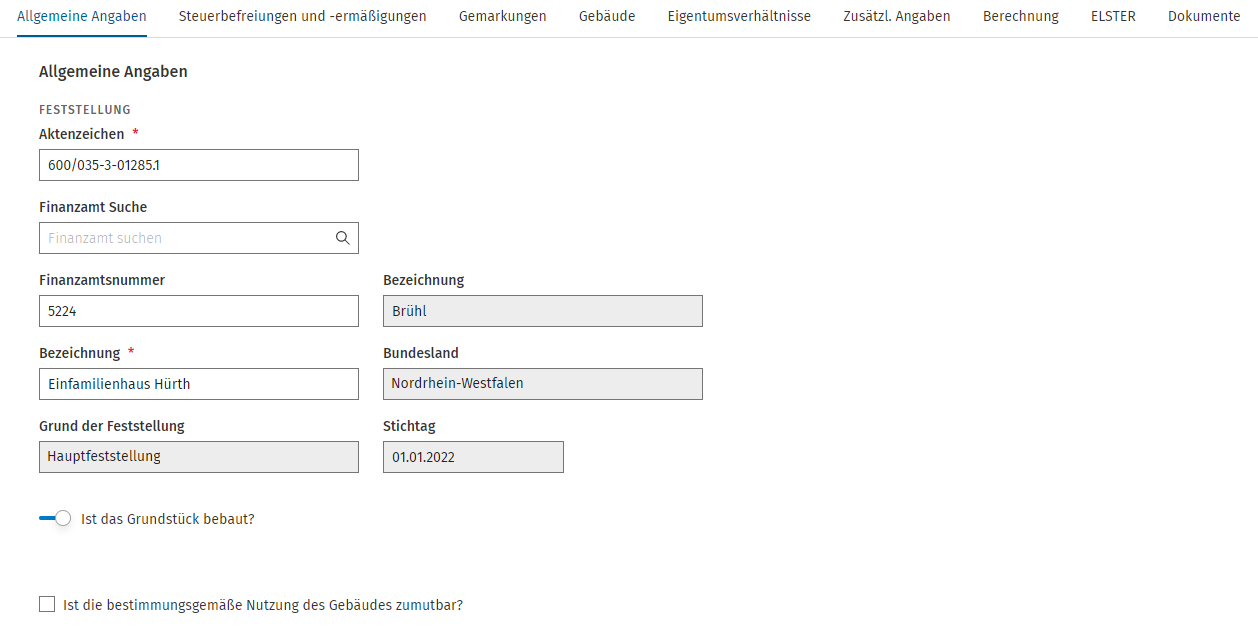Click the Grund der Feststellung field 'Hauptfeststellung'

coord(199,457)
